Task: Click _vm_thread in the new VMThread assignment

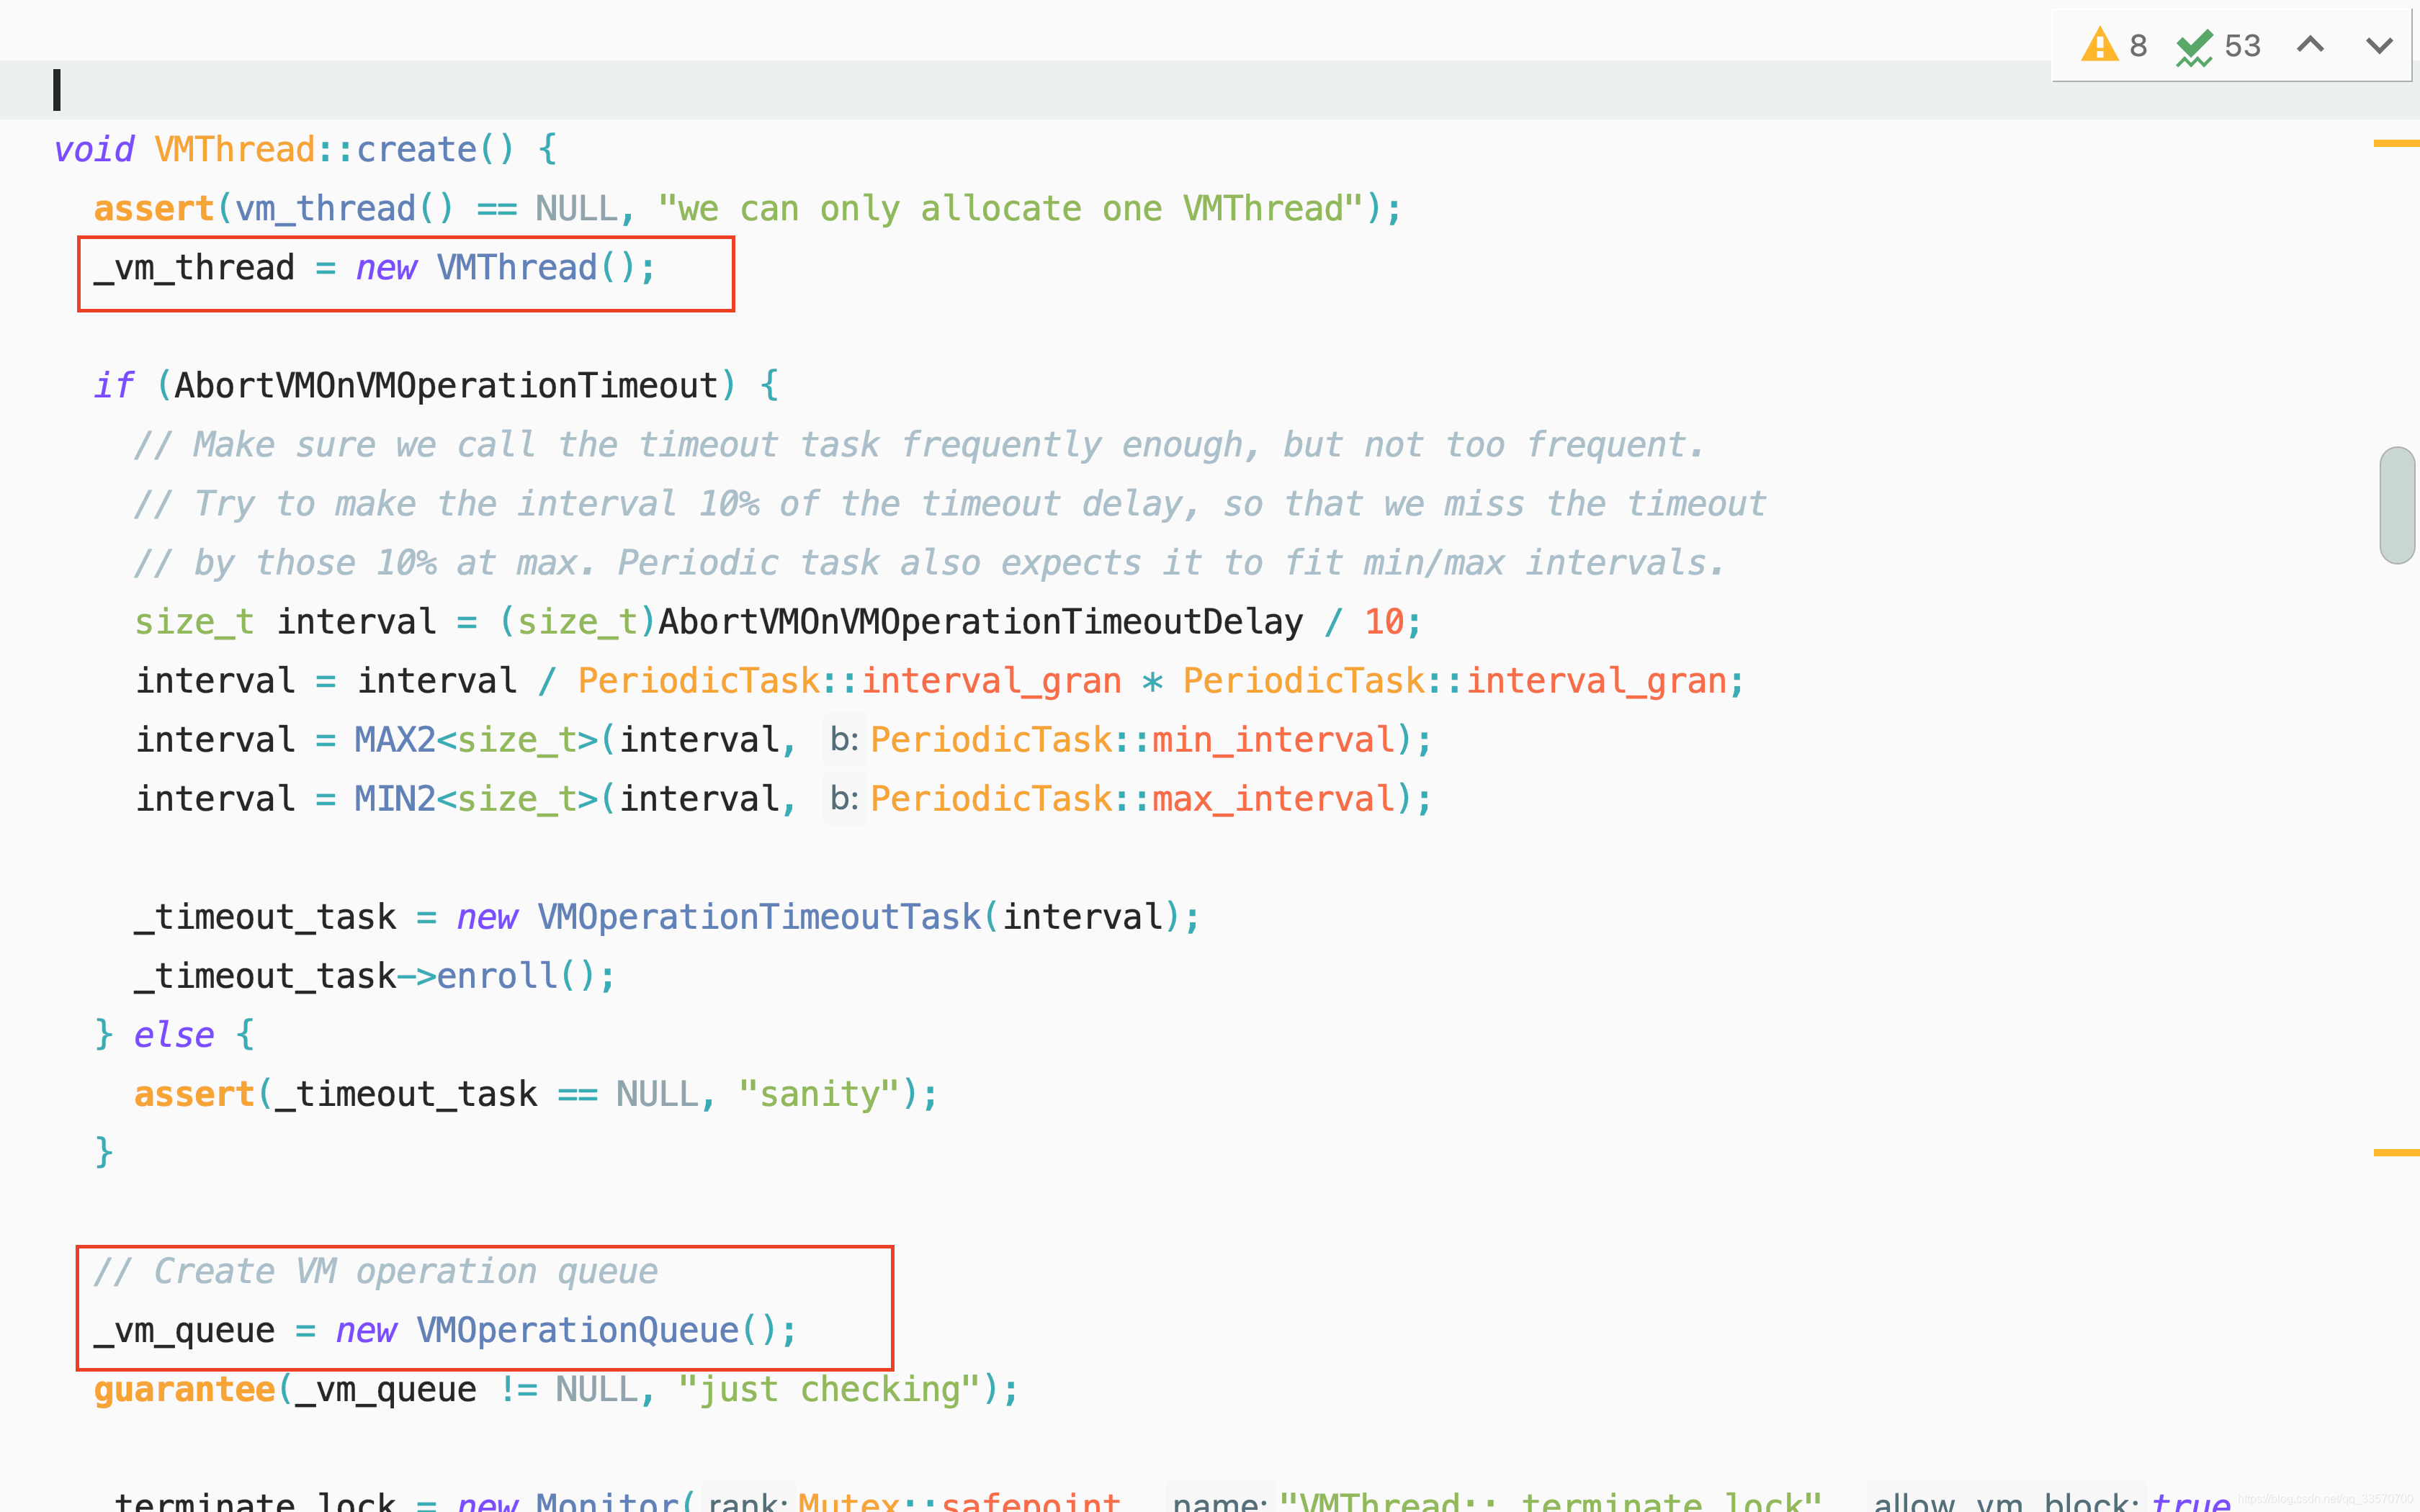Action: (194, 268)
